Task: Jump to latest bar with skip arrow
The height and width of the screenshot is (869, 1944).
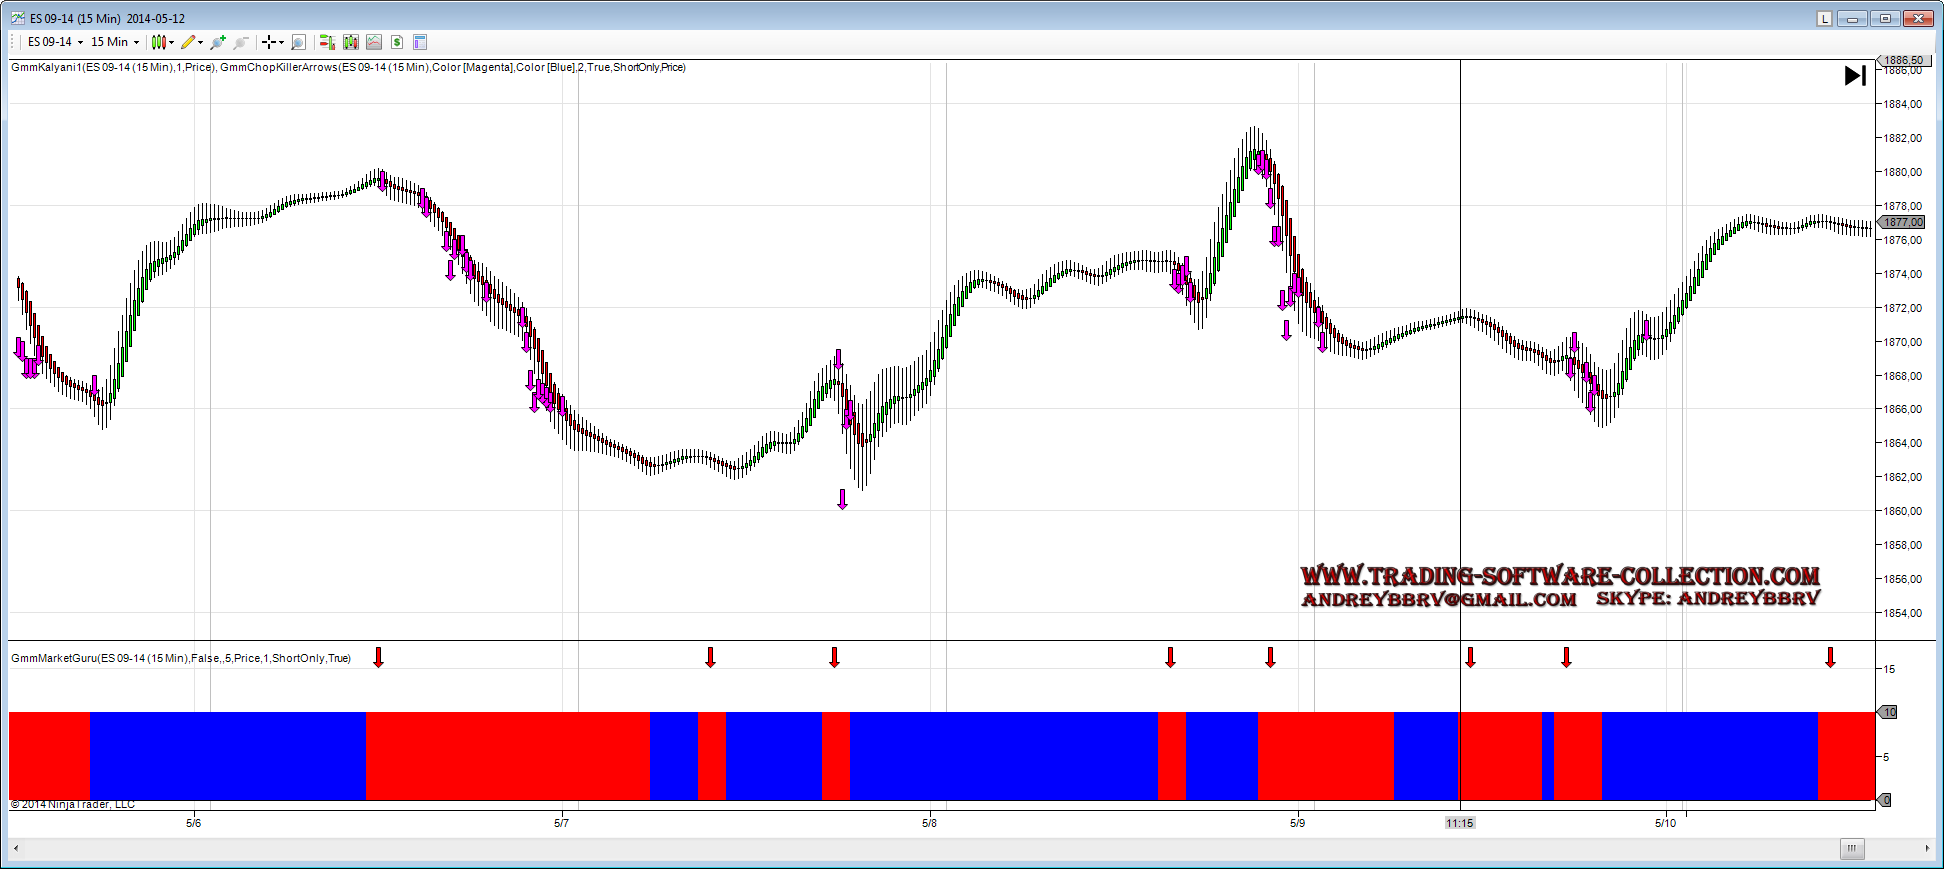Action: [1855, 76]
